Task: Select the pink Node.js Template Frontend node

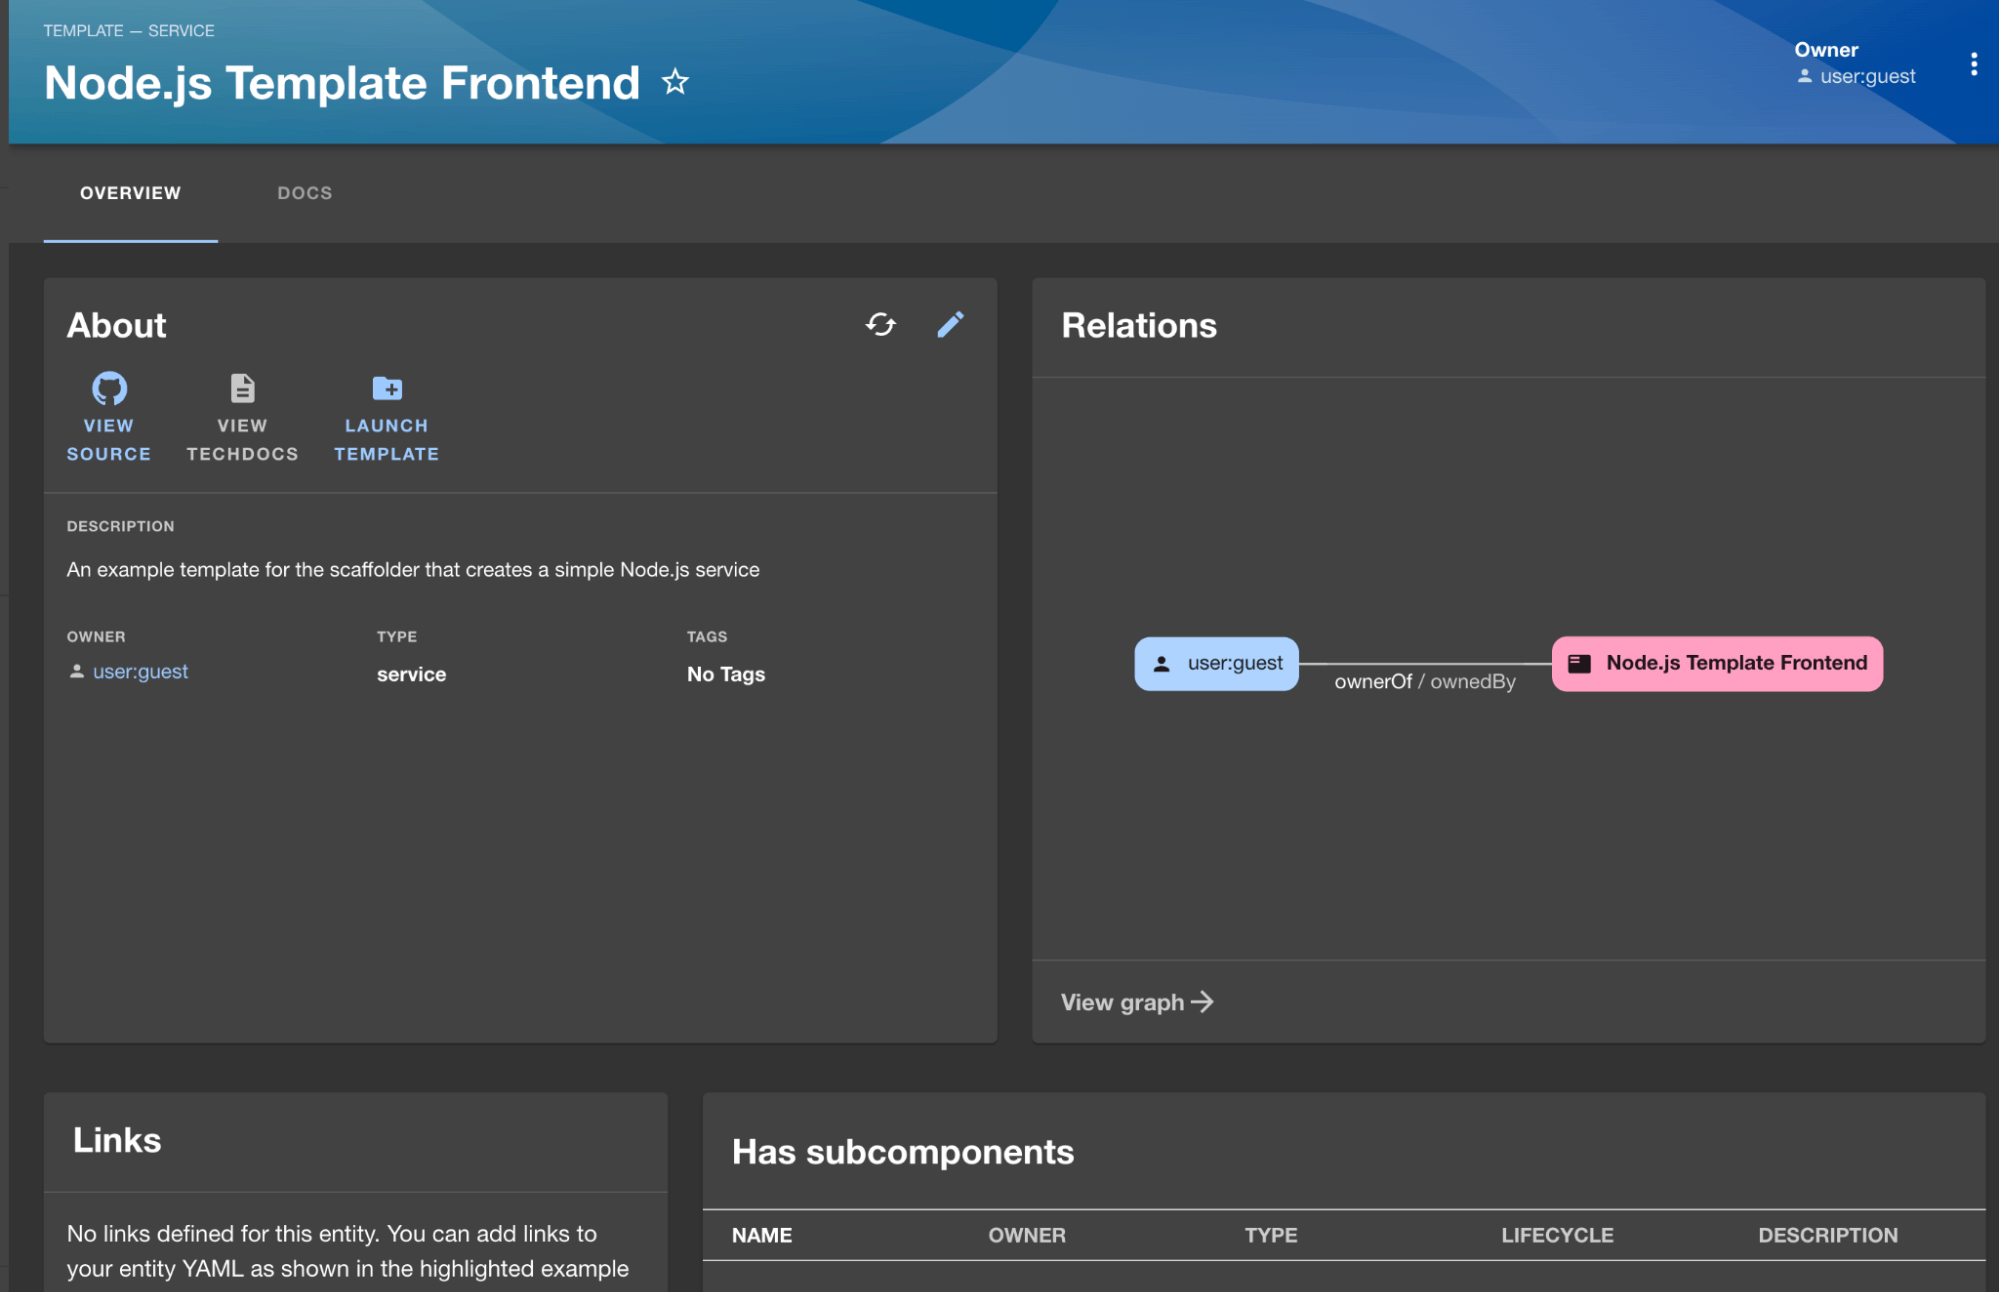Action: pos(1717,664)
